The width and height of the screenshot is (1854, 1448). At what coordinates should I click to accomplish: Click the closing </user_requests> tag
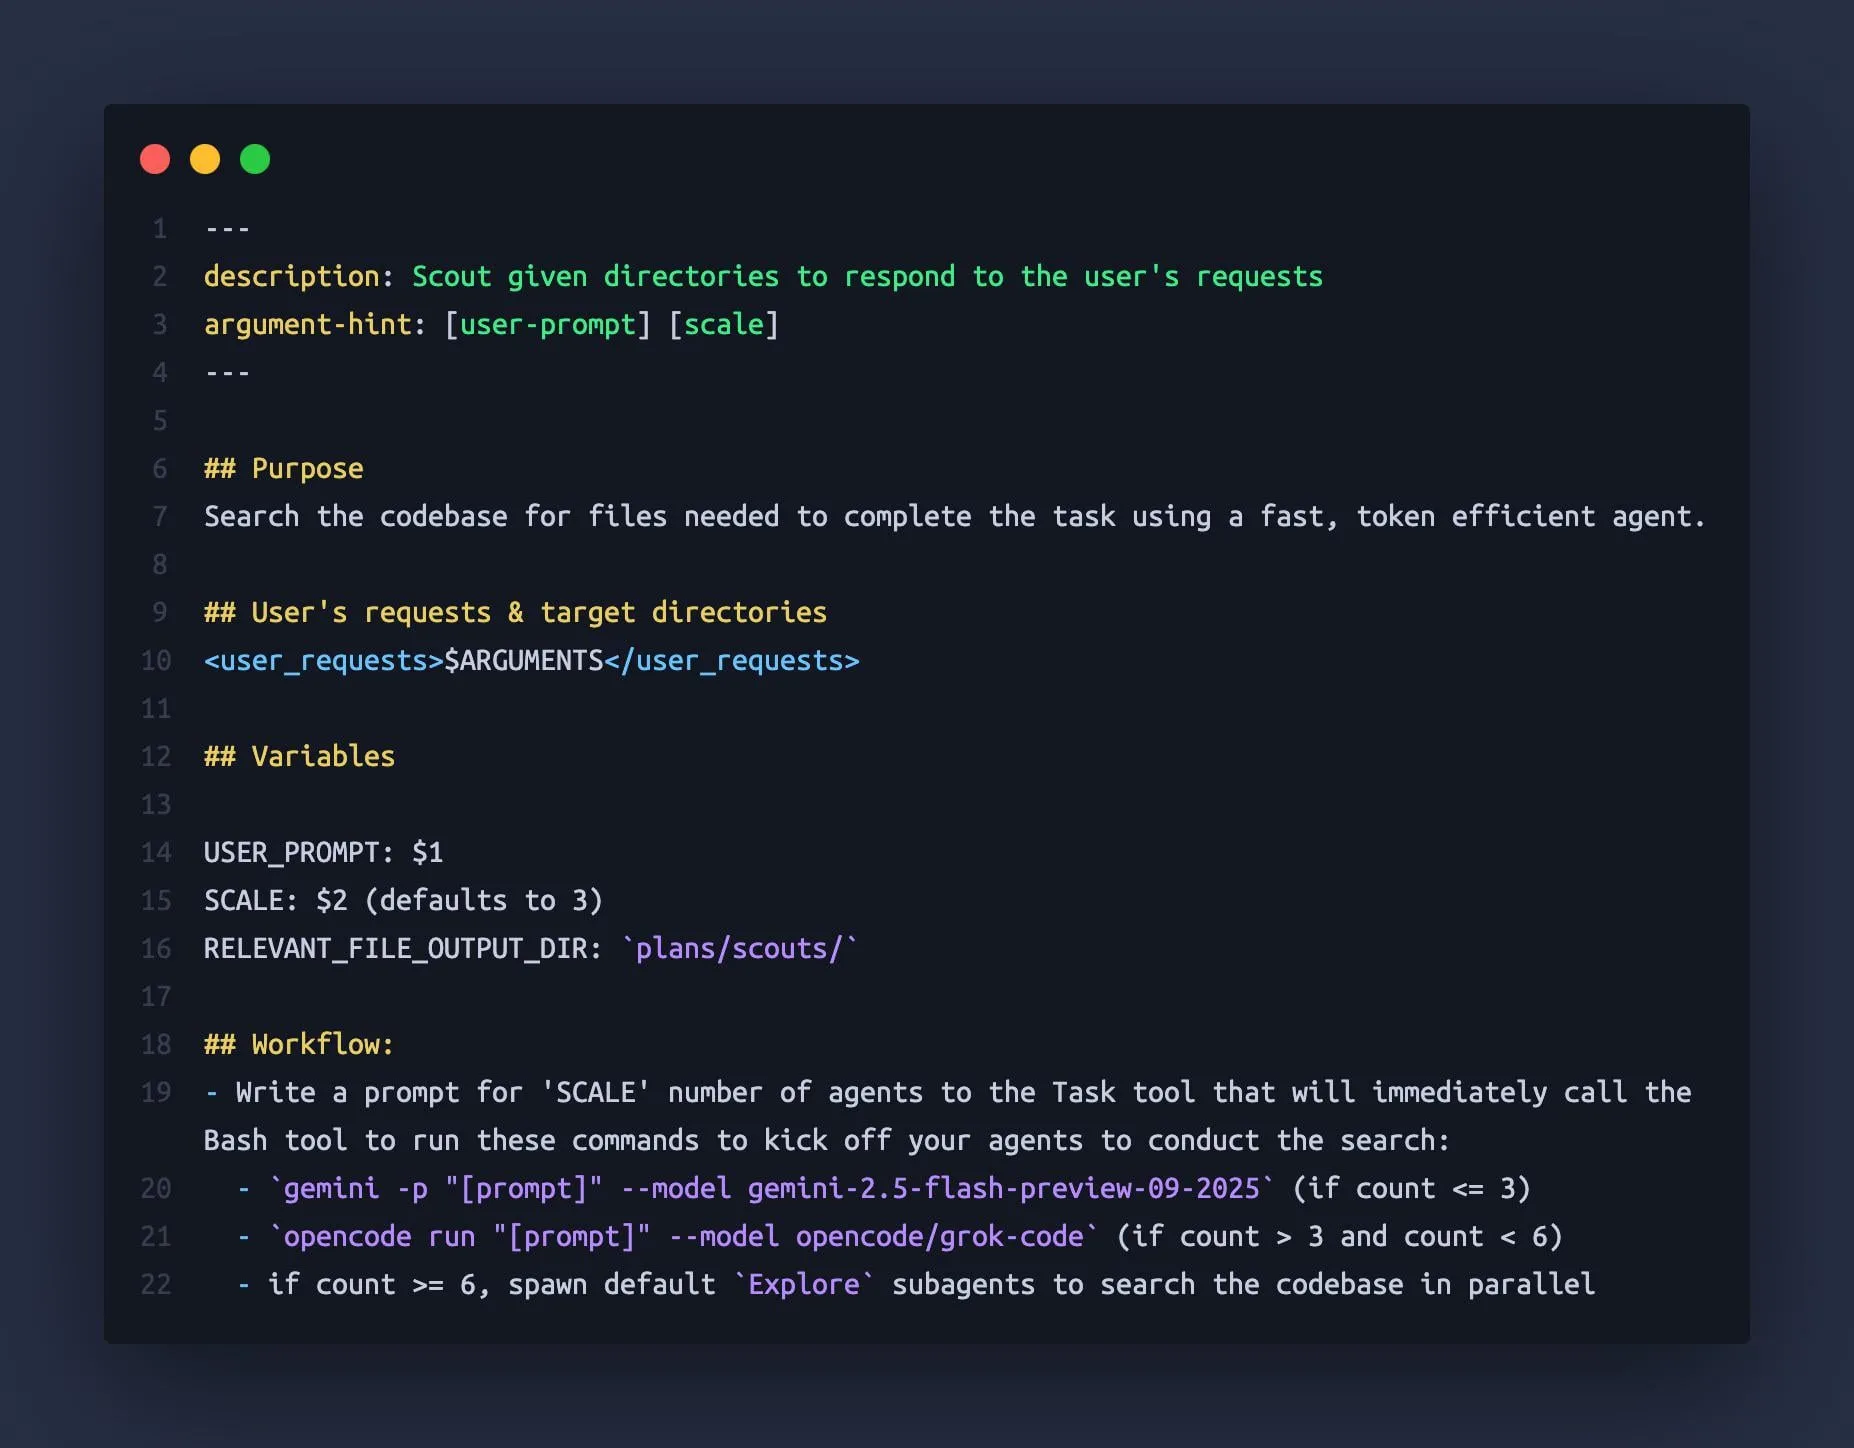pyautogui.click(x=731, y=661)
